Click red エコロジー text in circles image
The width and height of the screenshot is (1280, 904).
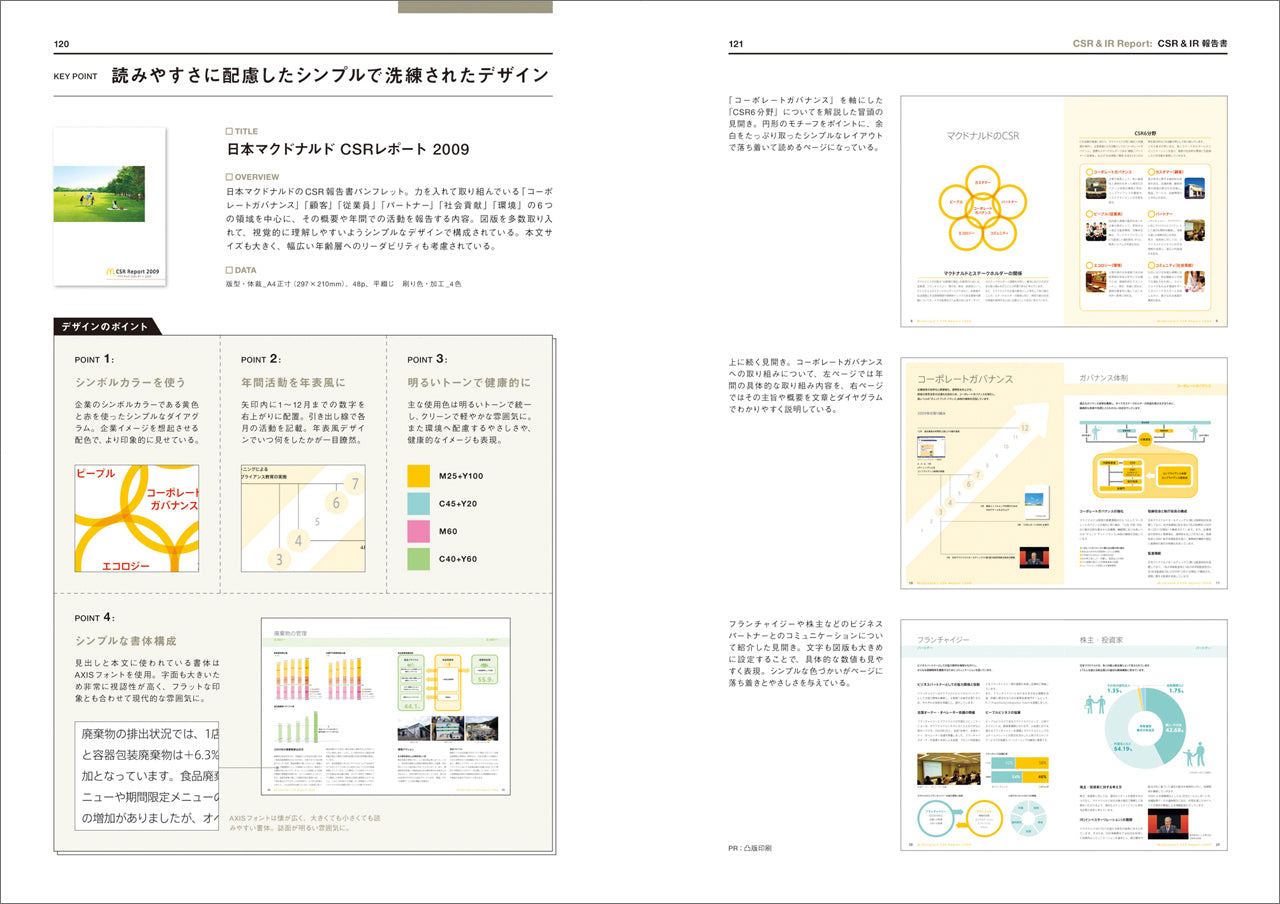(126, 565)
